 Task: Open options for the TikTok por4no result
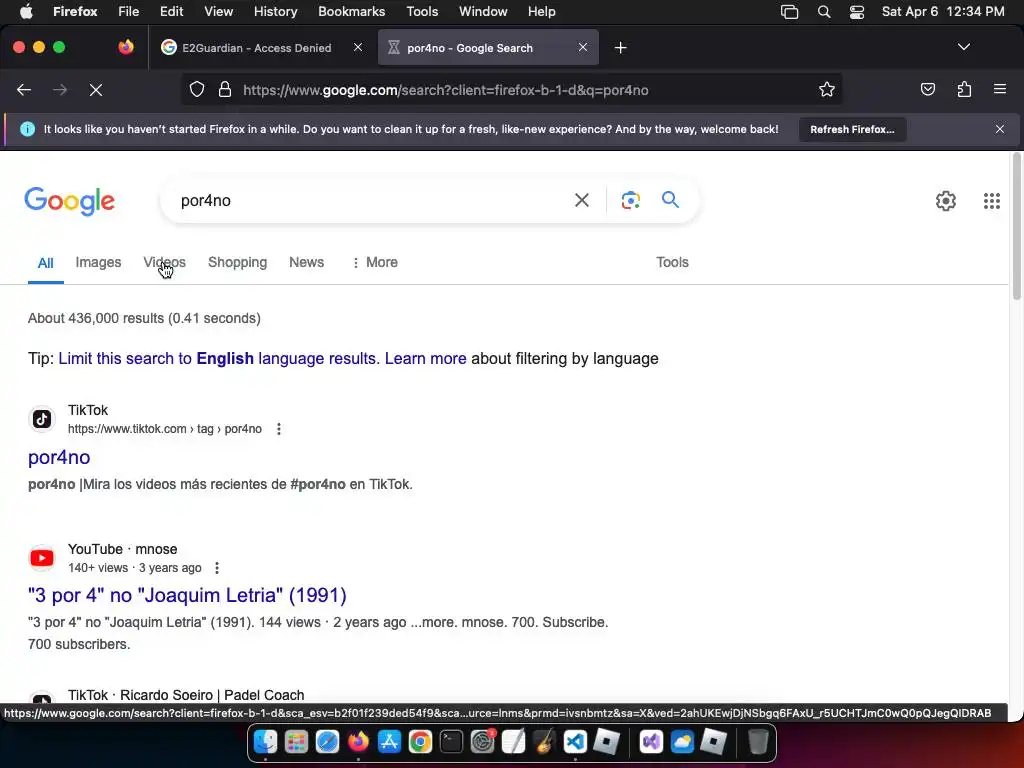[x=279, y=429]
